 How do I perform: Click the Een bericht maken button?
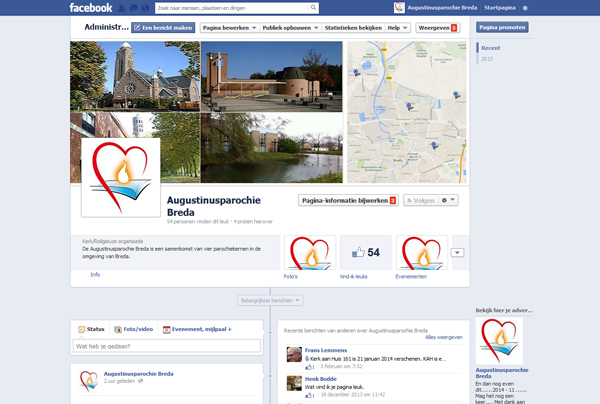click(163, 28)
